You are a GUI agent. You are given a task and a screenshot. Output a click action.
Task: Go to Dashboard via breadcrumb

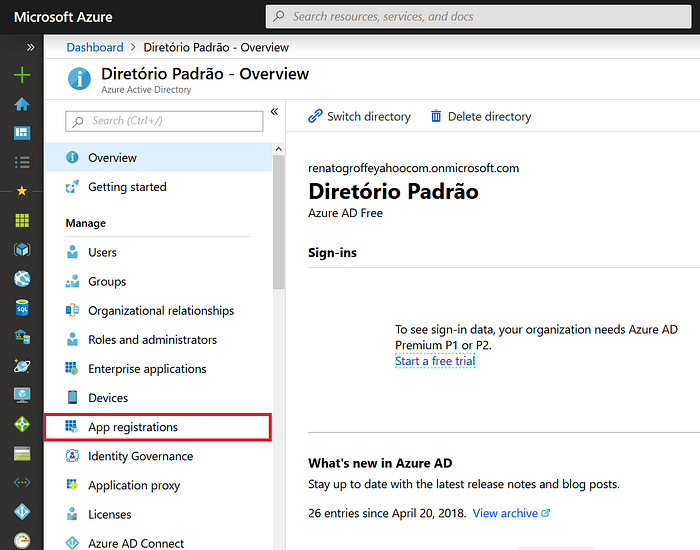(95, 47)
